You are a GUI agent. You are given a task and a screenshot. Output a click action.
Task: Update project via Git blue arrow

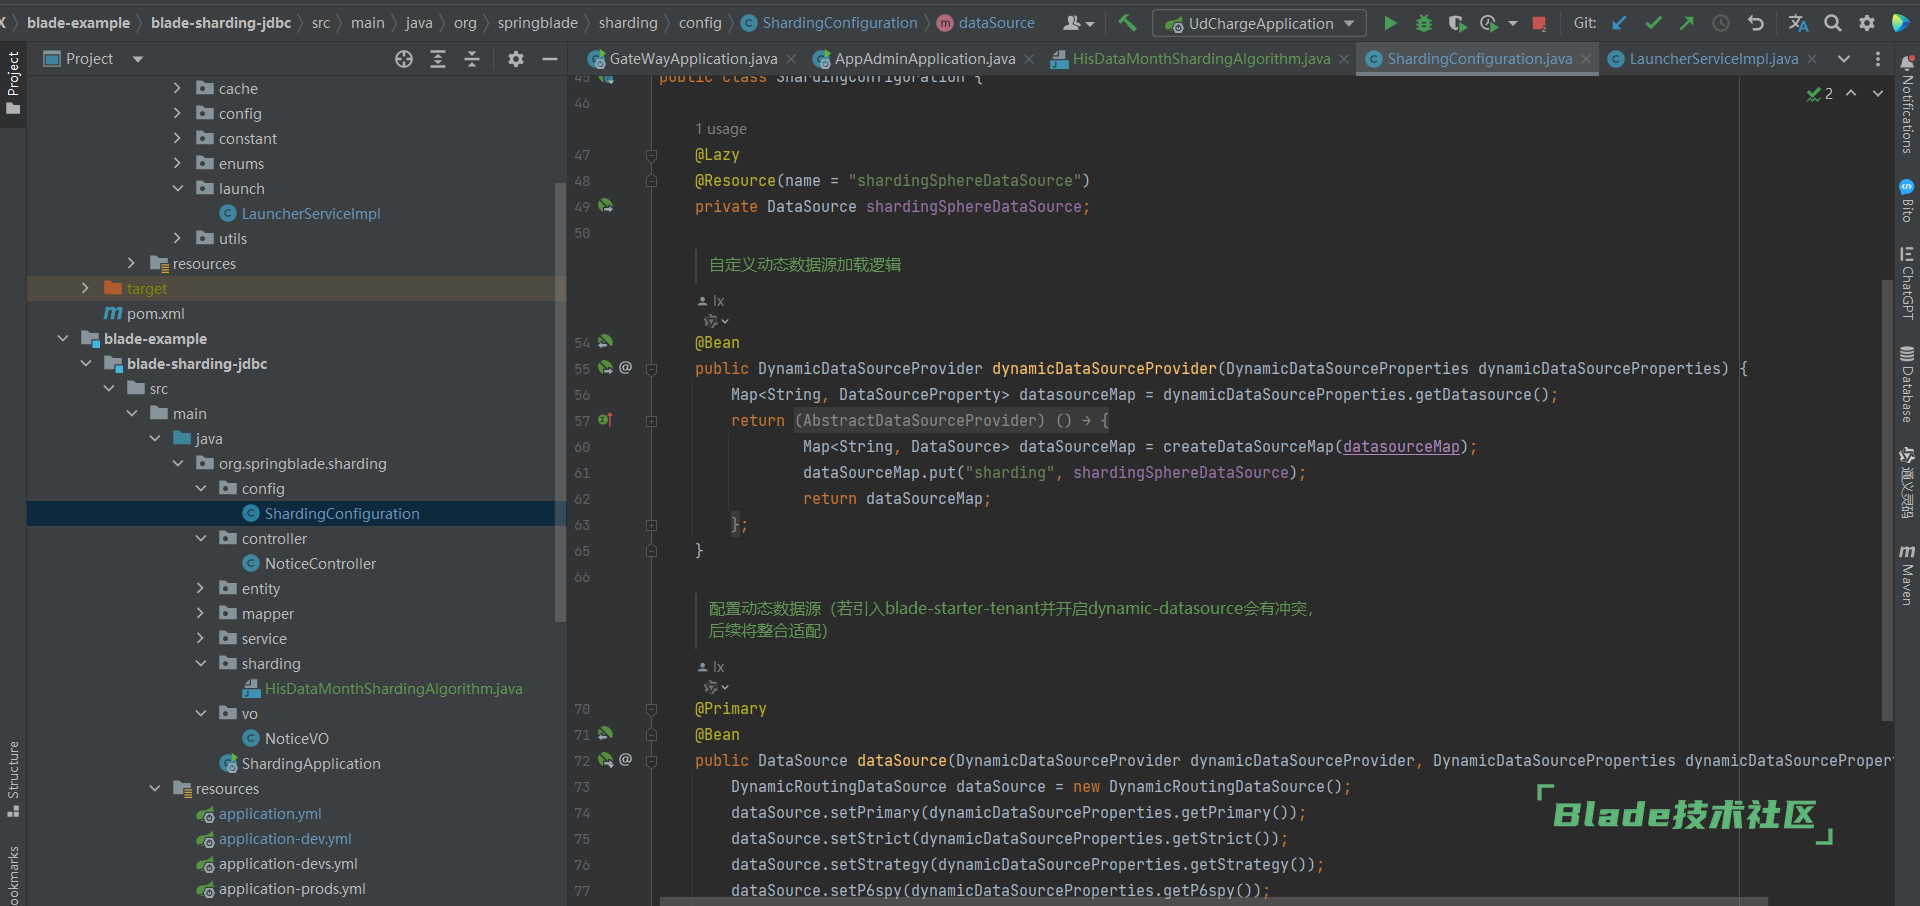click(1619, 23)
